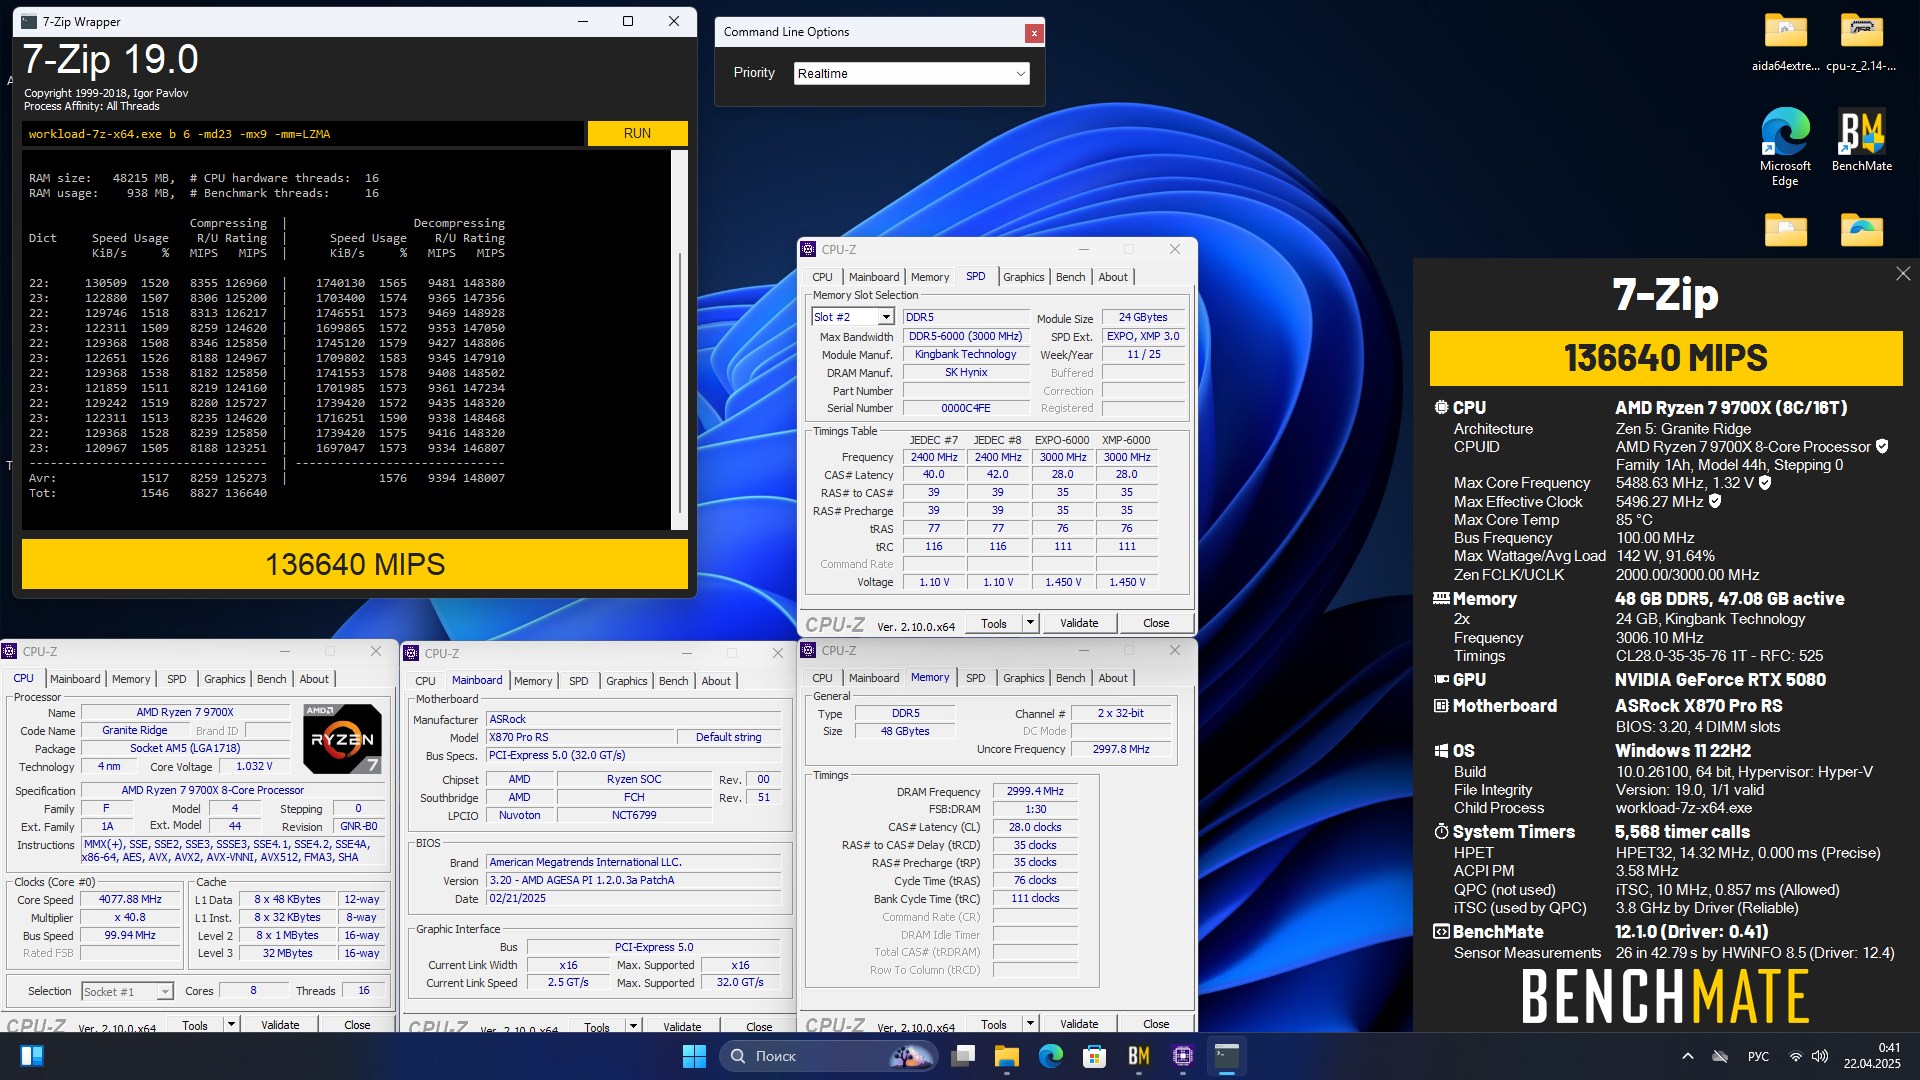Select Mainboard tab in SPD CPU-Z window
This screenshot has height=1080, width=1920.
point(874,277)
